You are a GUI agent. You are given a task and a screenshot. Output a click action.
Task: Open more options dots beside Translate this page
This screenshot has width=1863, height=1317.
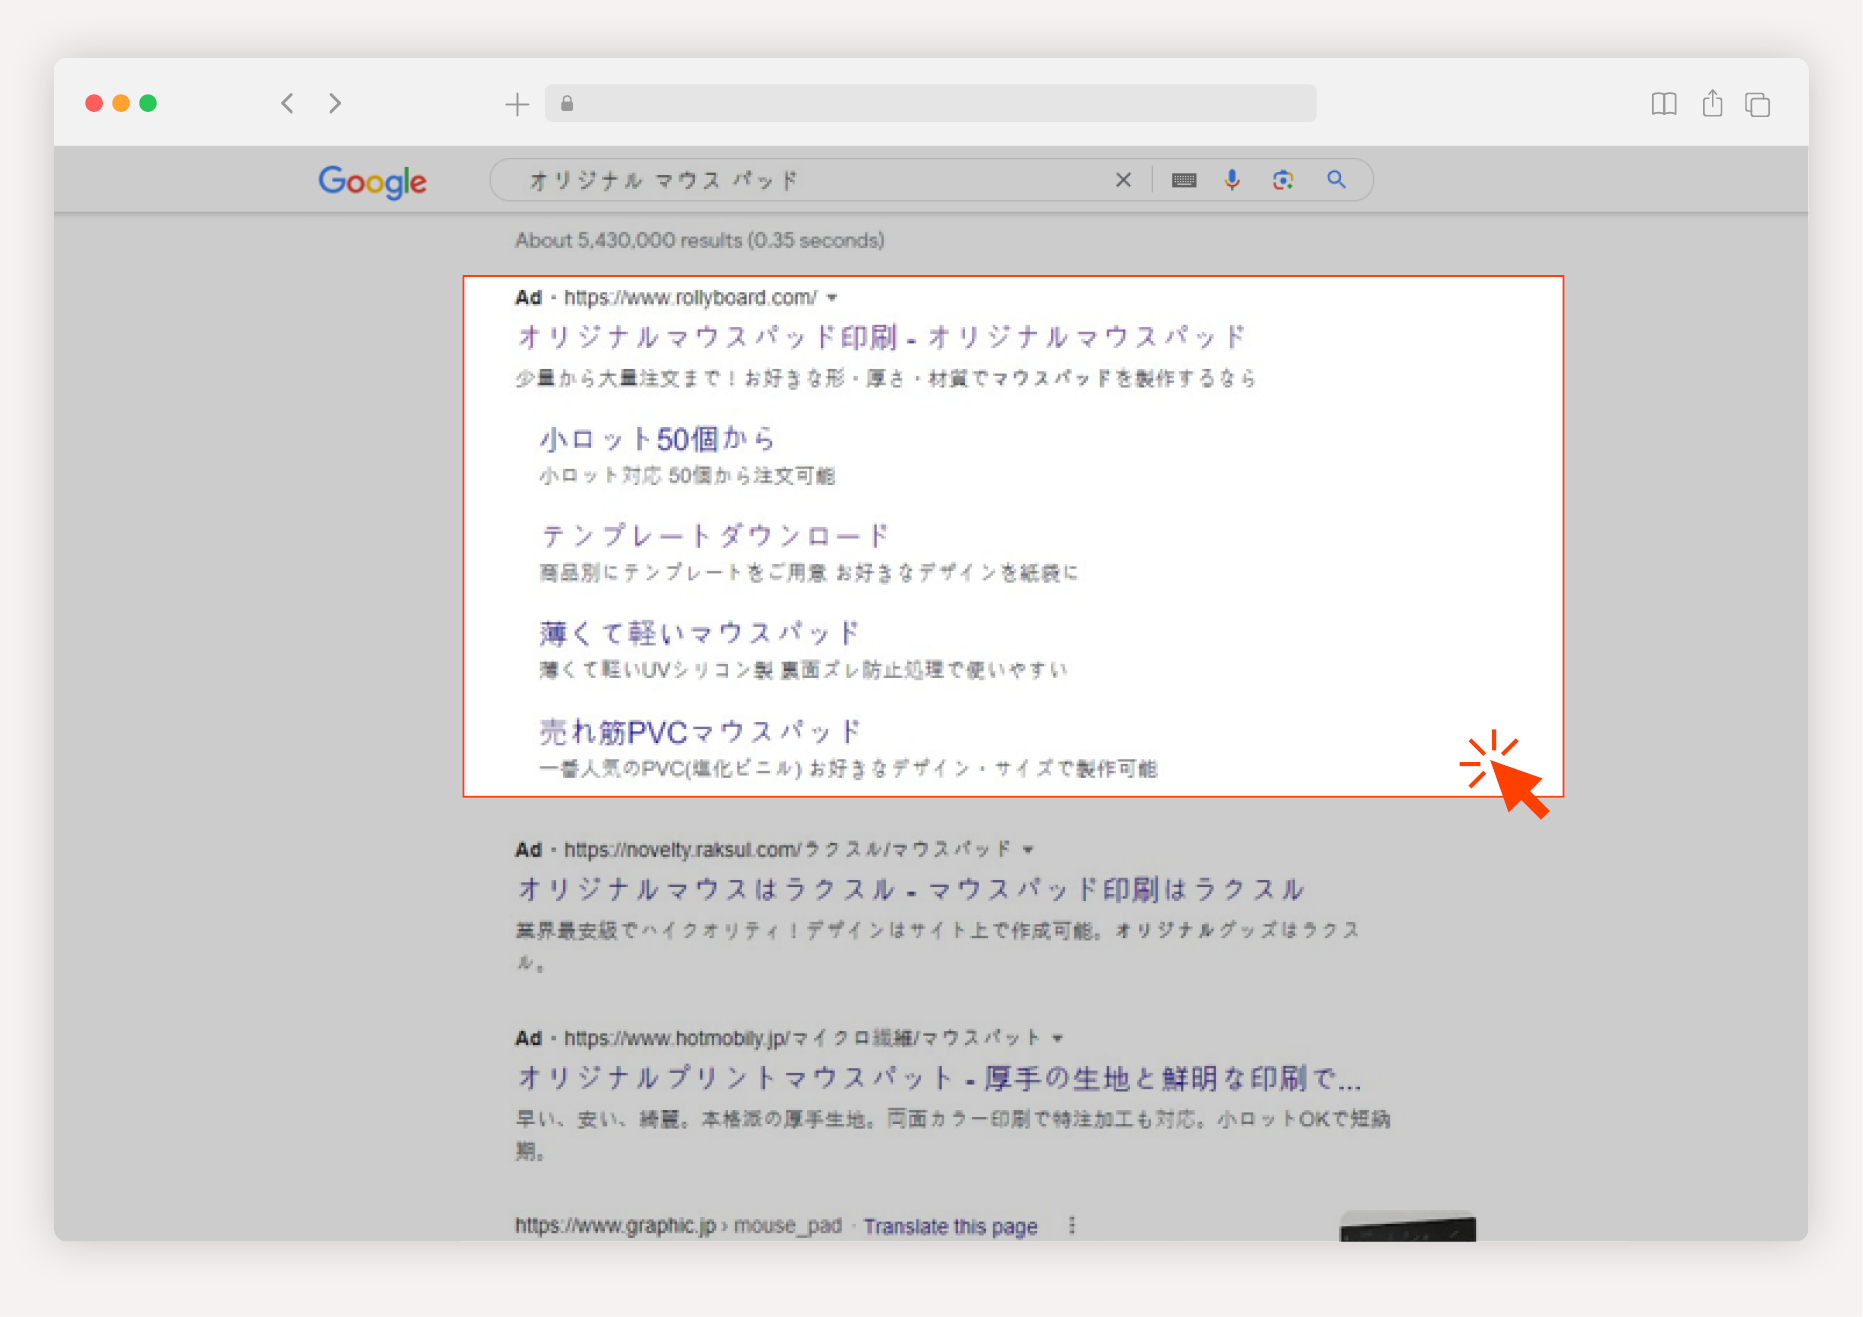point(1072,1225)
